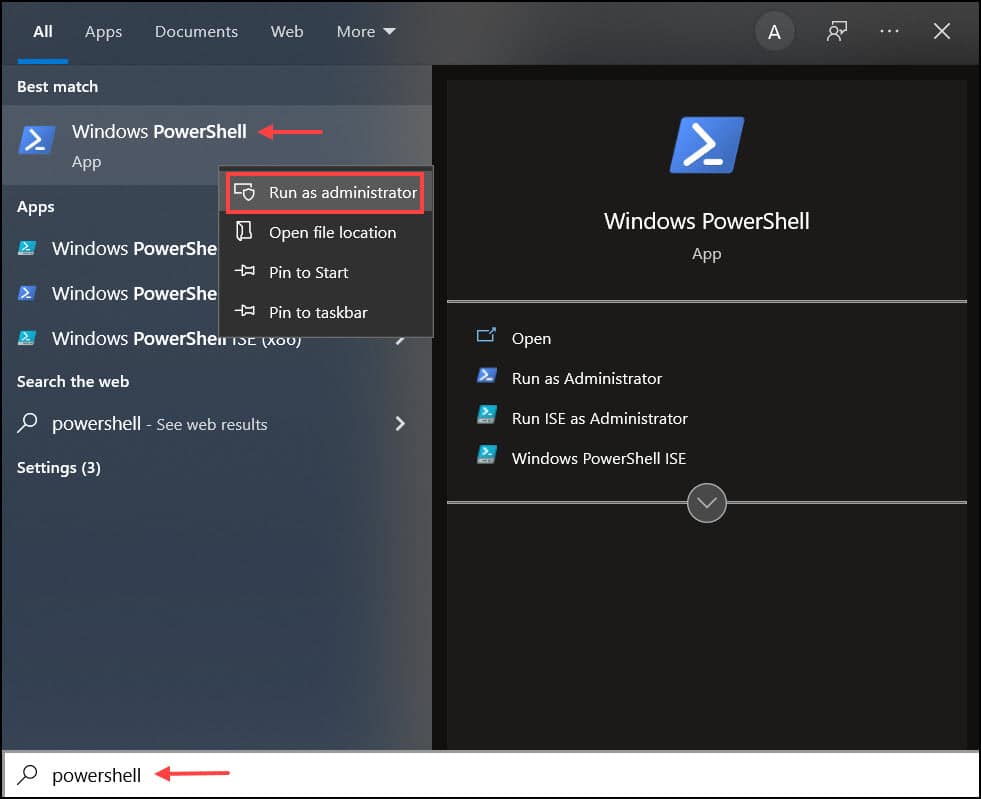The image size is (981, 799).
Task: Click the feedback icon near the top right
Action: click(836, 31)
